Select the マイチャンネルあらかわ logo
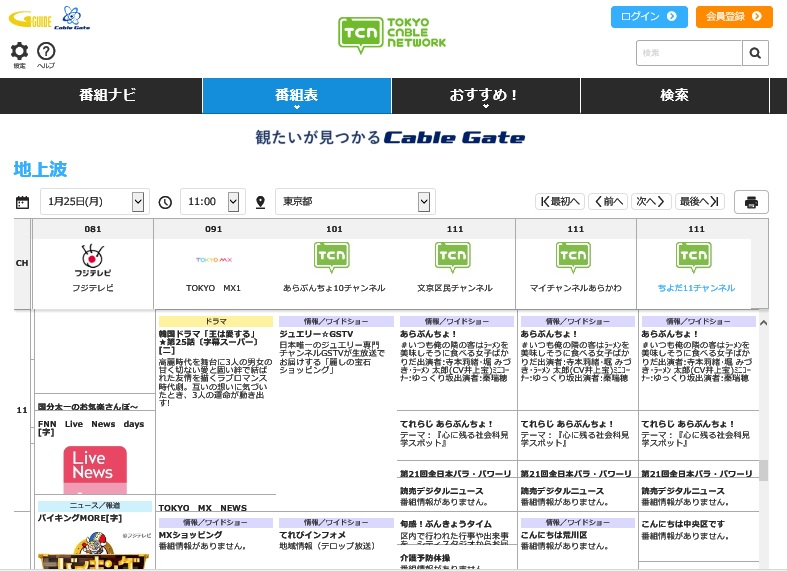The height and width of the screenshot is (571, 787). (573, 257)
